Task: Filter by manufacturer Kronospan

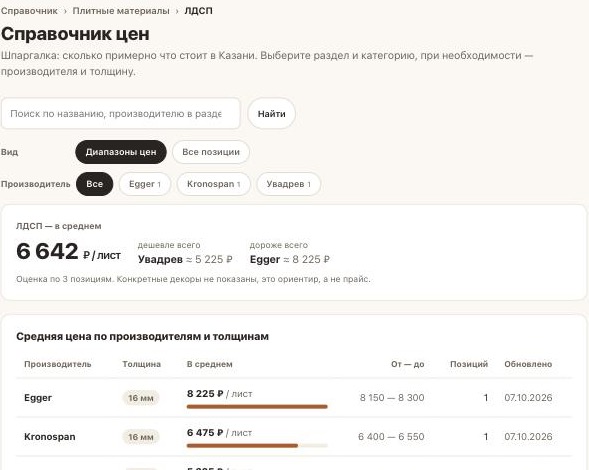Action: (213, 184)
